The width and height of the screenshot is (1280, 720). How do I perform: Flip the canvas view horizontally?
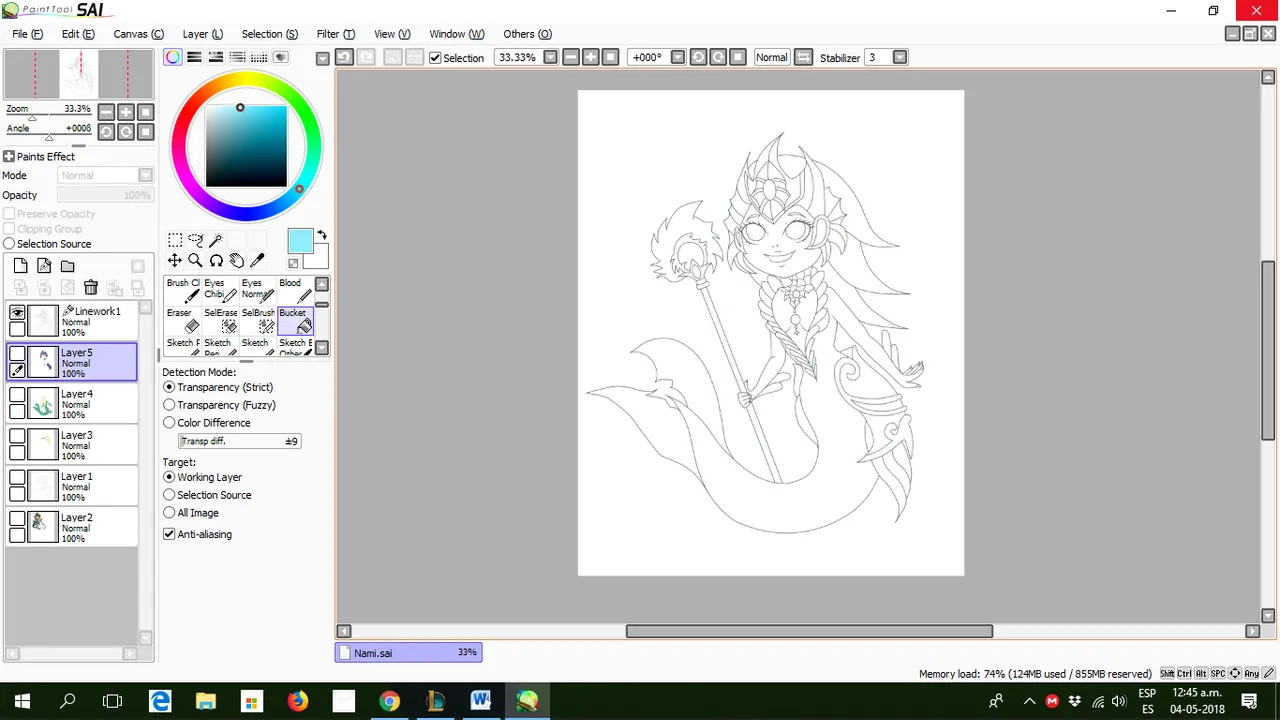click(x=803, y=57)
